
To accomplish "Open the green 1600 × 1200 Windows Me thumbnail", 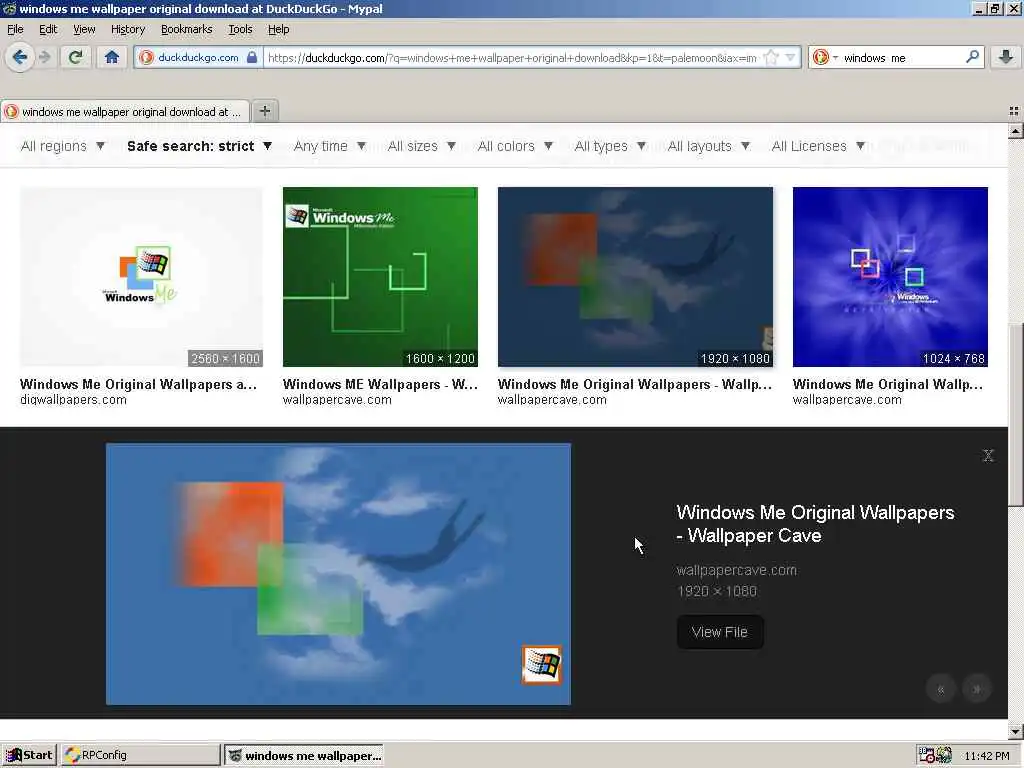I will (380, 277).
